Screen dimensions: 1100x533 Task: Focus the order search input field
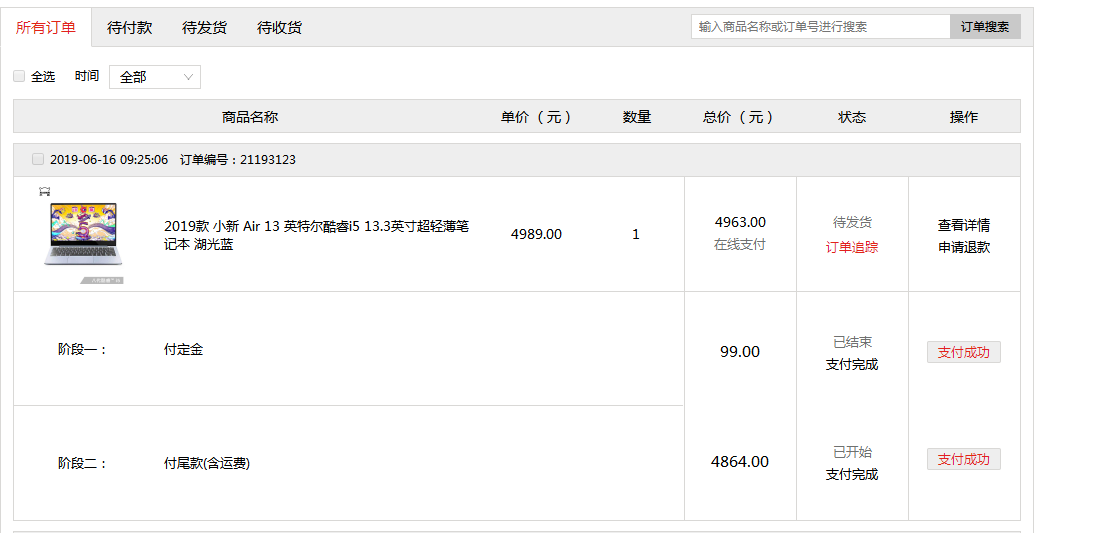click(821, 27)
